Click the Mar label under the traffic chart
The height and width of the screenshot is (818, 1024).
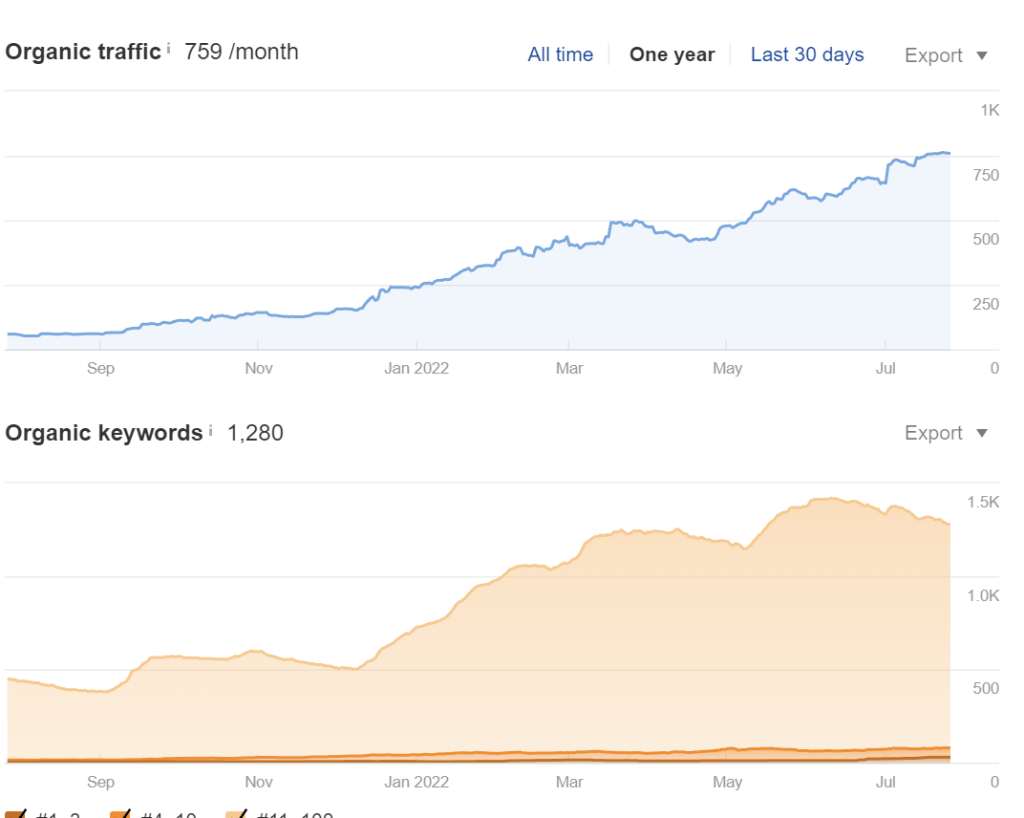(x=569, y=368)
